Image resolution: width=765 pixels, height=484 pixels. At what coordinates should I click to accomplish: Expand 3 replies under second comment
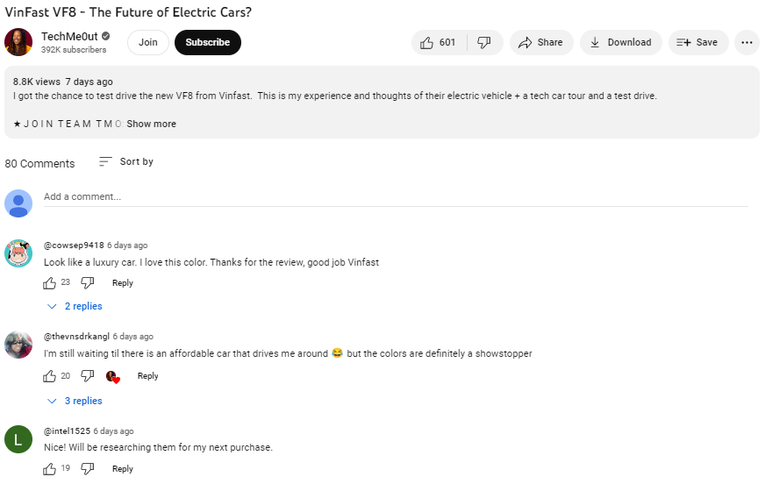[75, 401]
